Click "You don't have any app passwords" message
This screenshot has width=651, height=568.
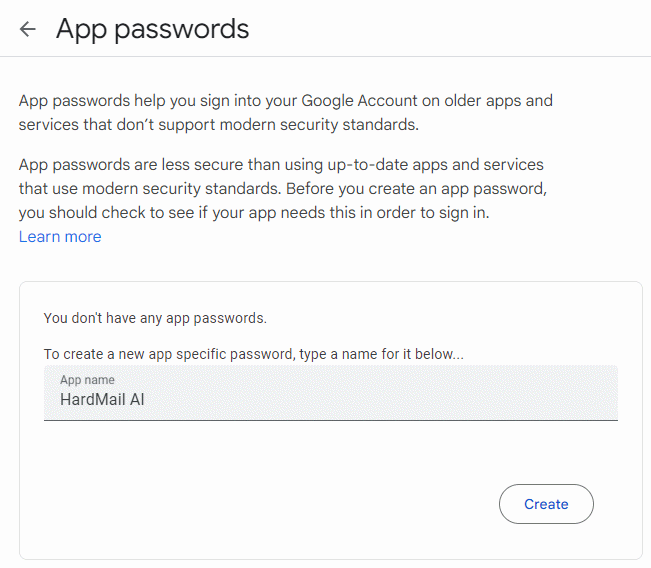pyautogui.click(x=155, y=319)
